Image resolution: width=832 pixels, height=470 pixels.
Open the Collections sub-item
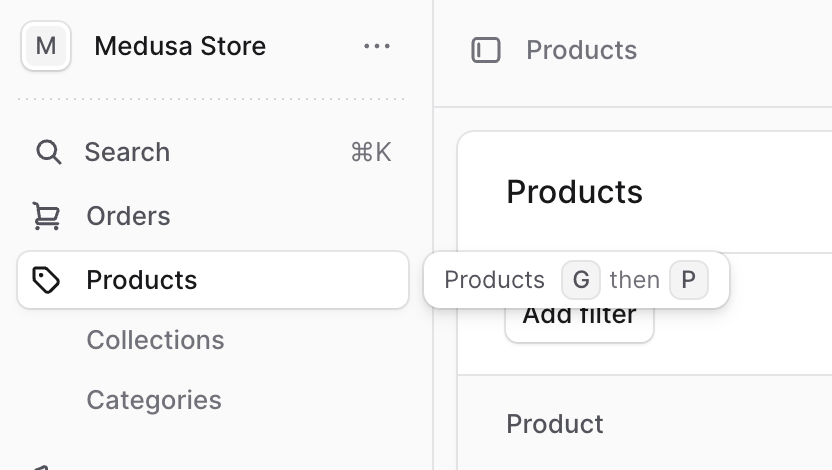(155, 340)
